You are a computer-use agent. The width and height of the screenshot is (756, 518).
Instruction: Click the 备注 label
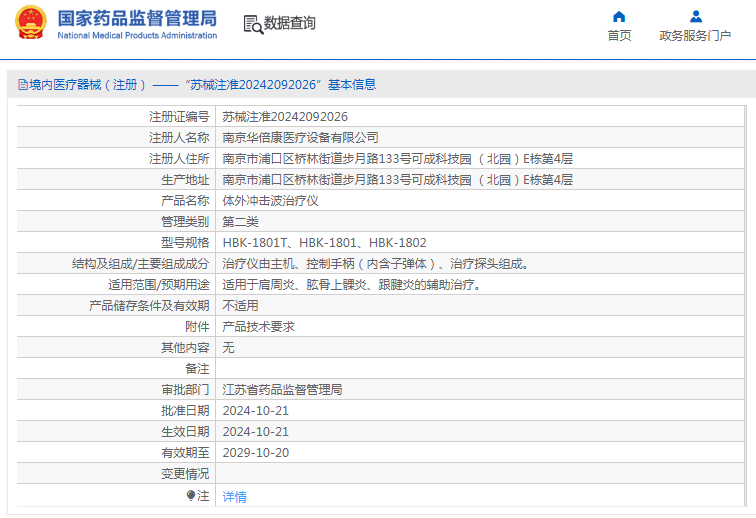click(197, 368)
